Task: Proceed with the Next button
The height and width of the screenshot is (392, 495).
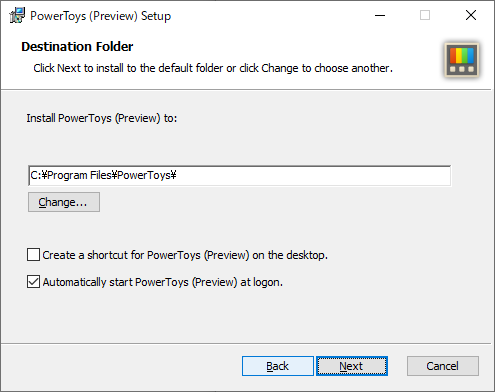Action: (x=352, y=366)
